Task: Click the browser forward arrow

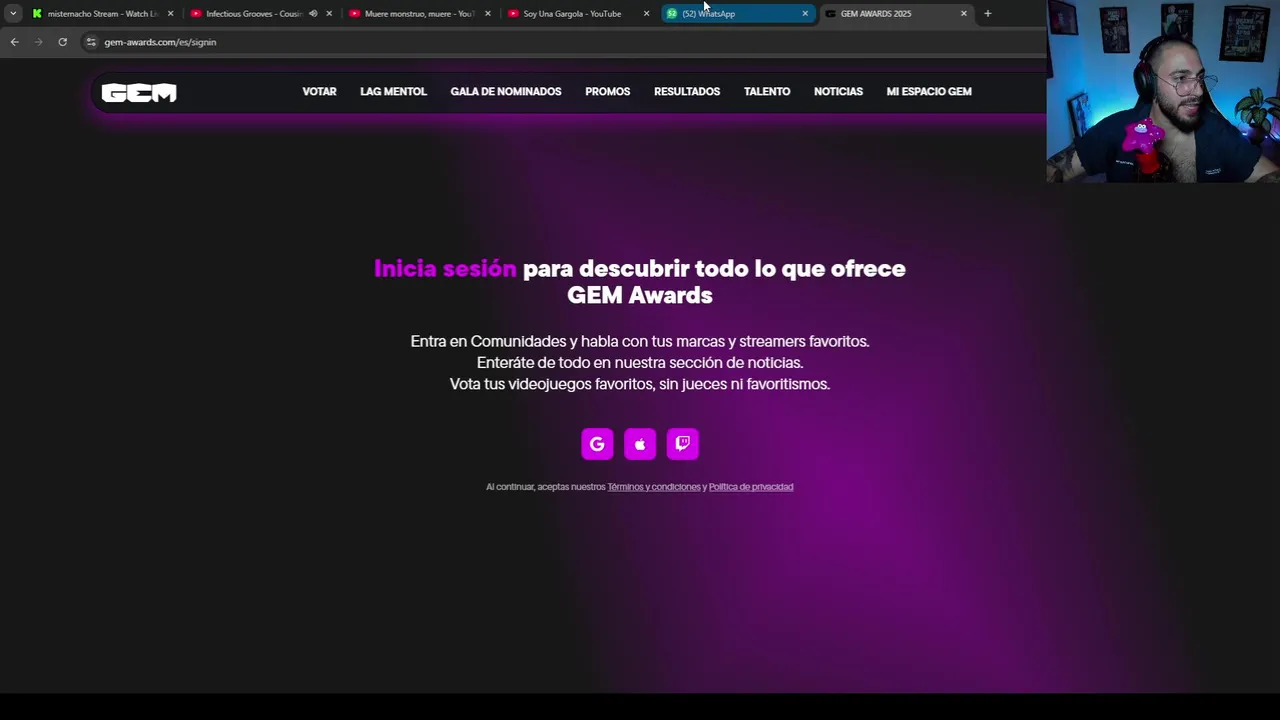Action: coord(38,42)
